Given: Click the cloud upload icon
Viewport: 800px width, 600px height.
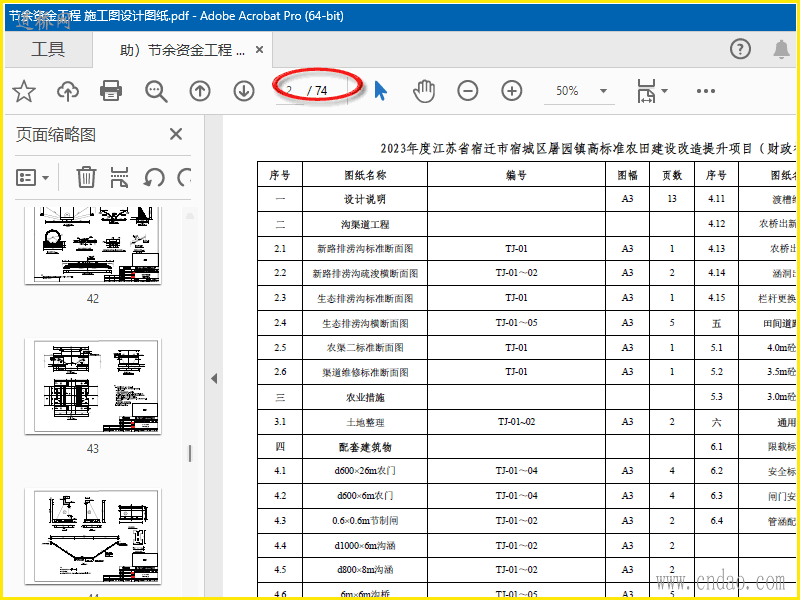Looking at the screenshot, I should (x=67, y=91).
